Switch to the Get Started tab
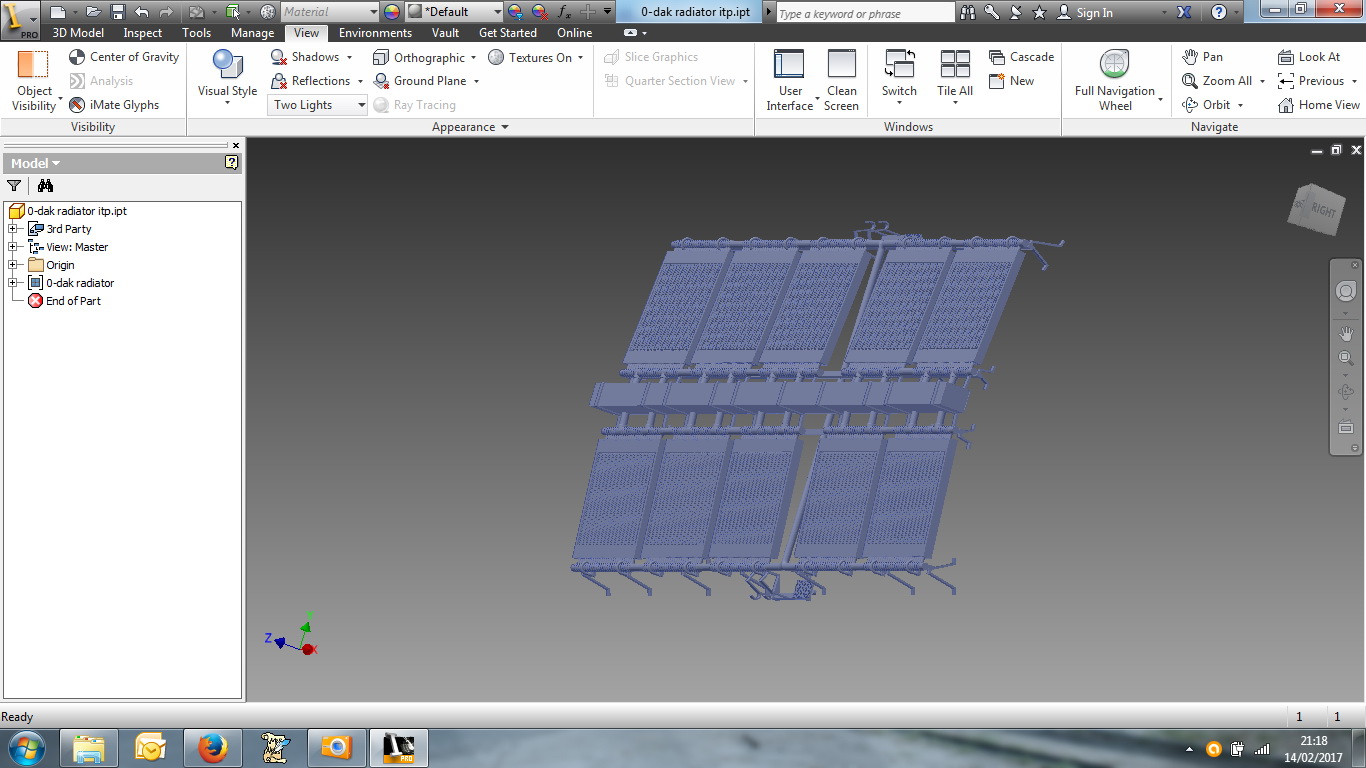This screenshot has height=768, width=1366. click(508, 33)
